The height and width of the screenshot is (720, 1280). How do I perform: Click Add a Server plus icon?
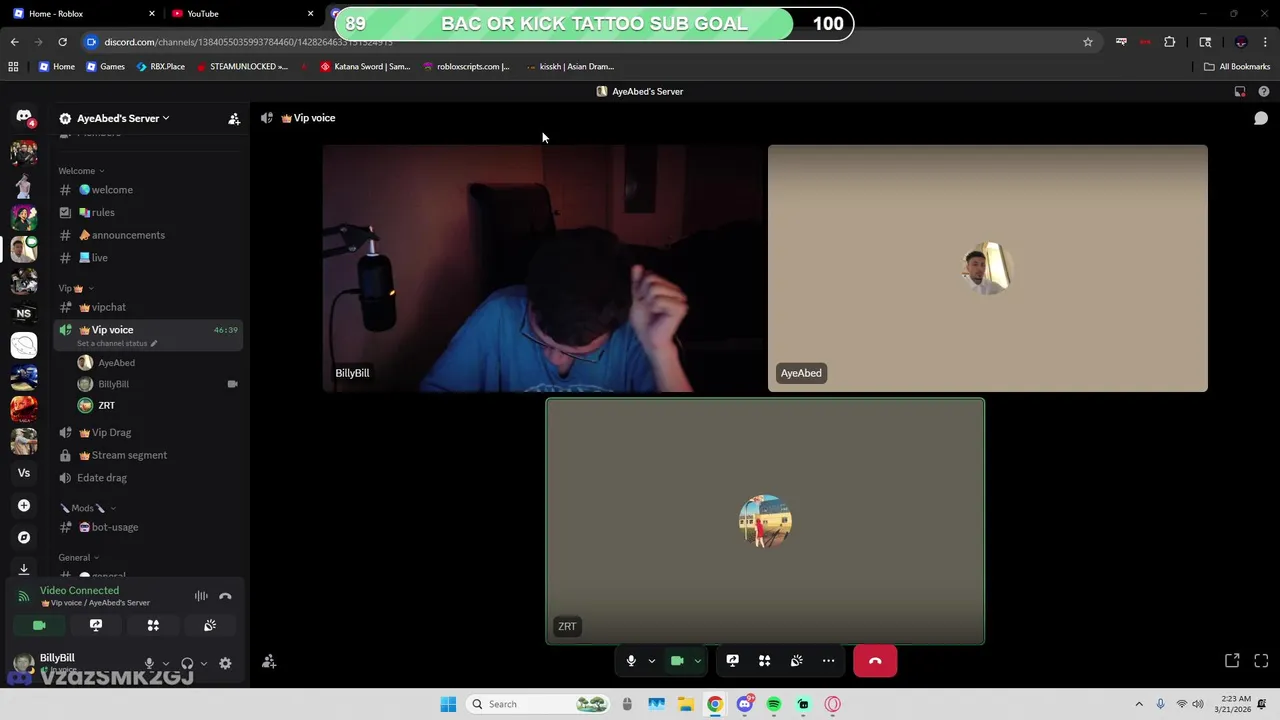24,505
